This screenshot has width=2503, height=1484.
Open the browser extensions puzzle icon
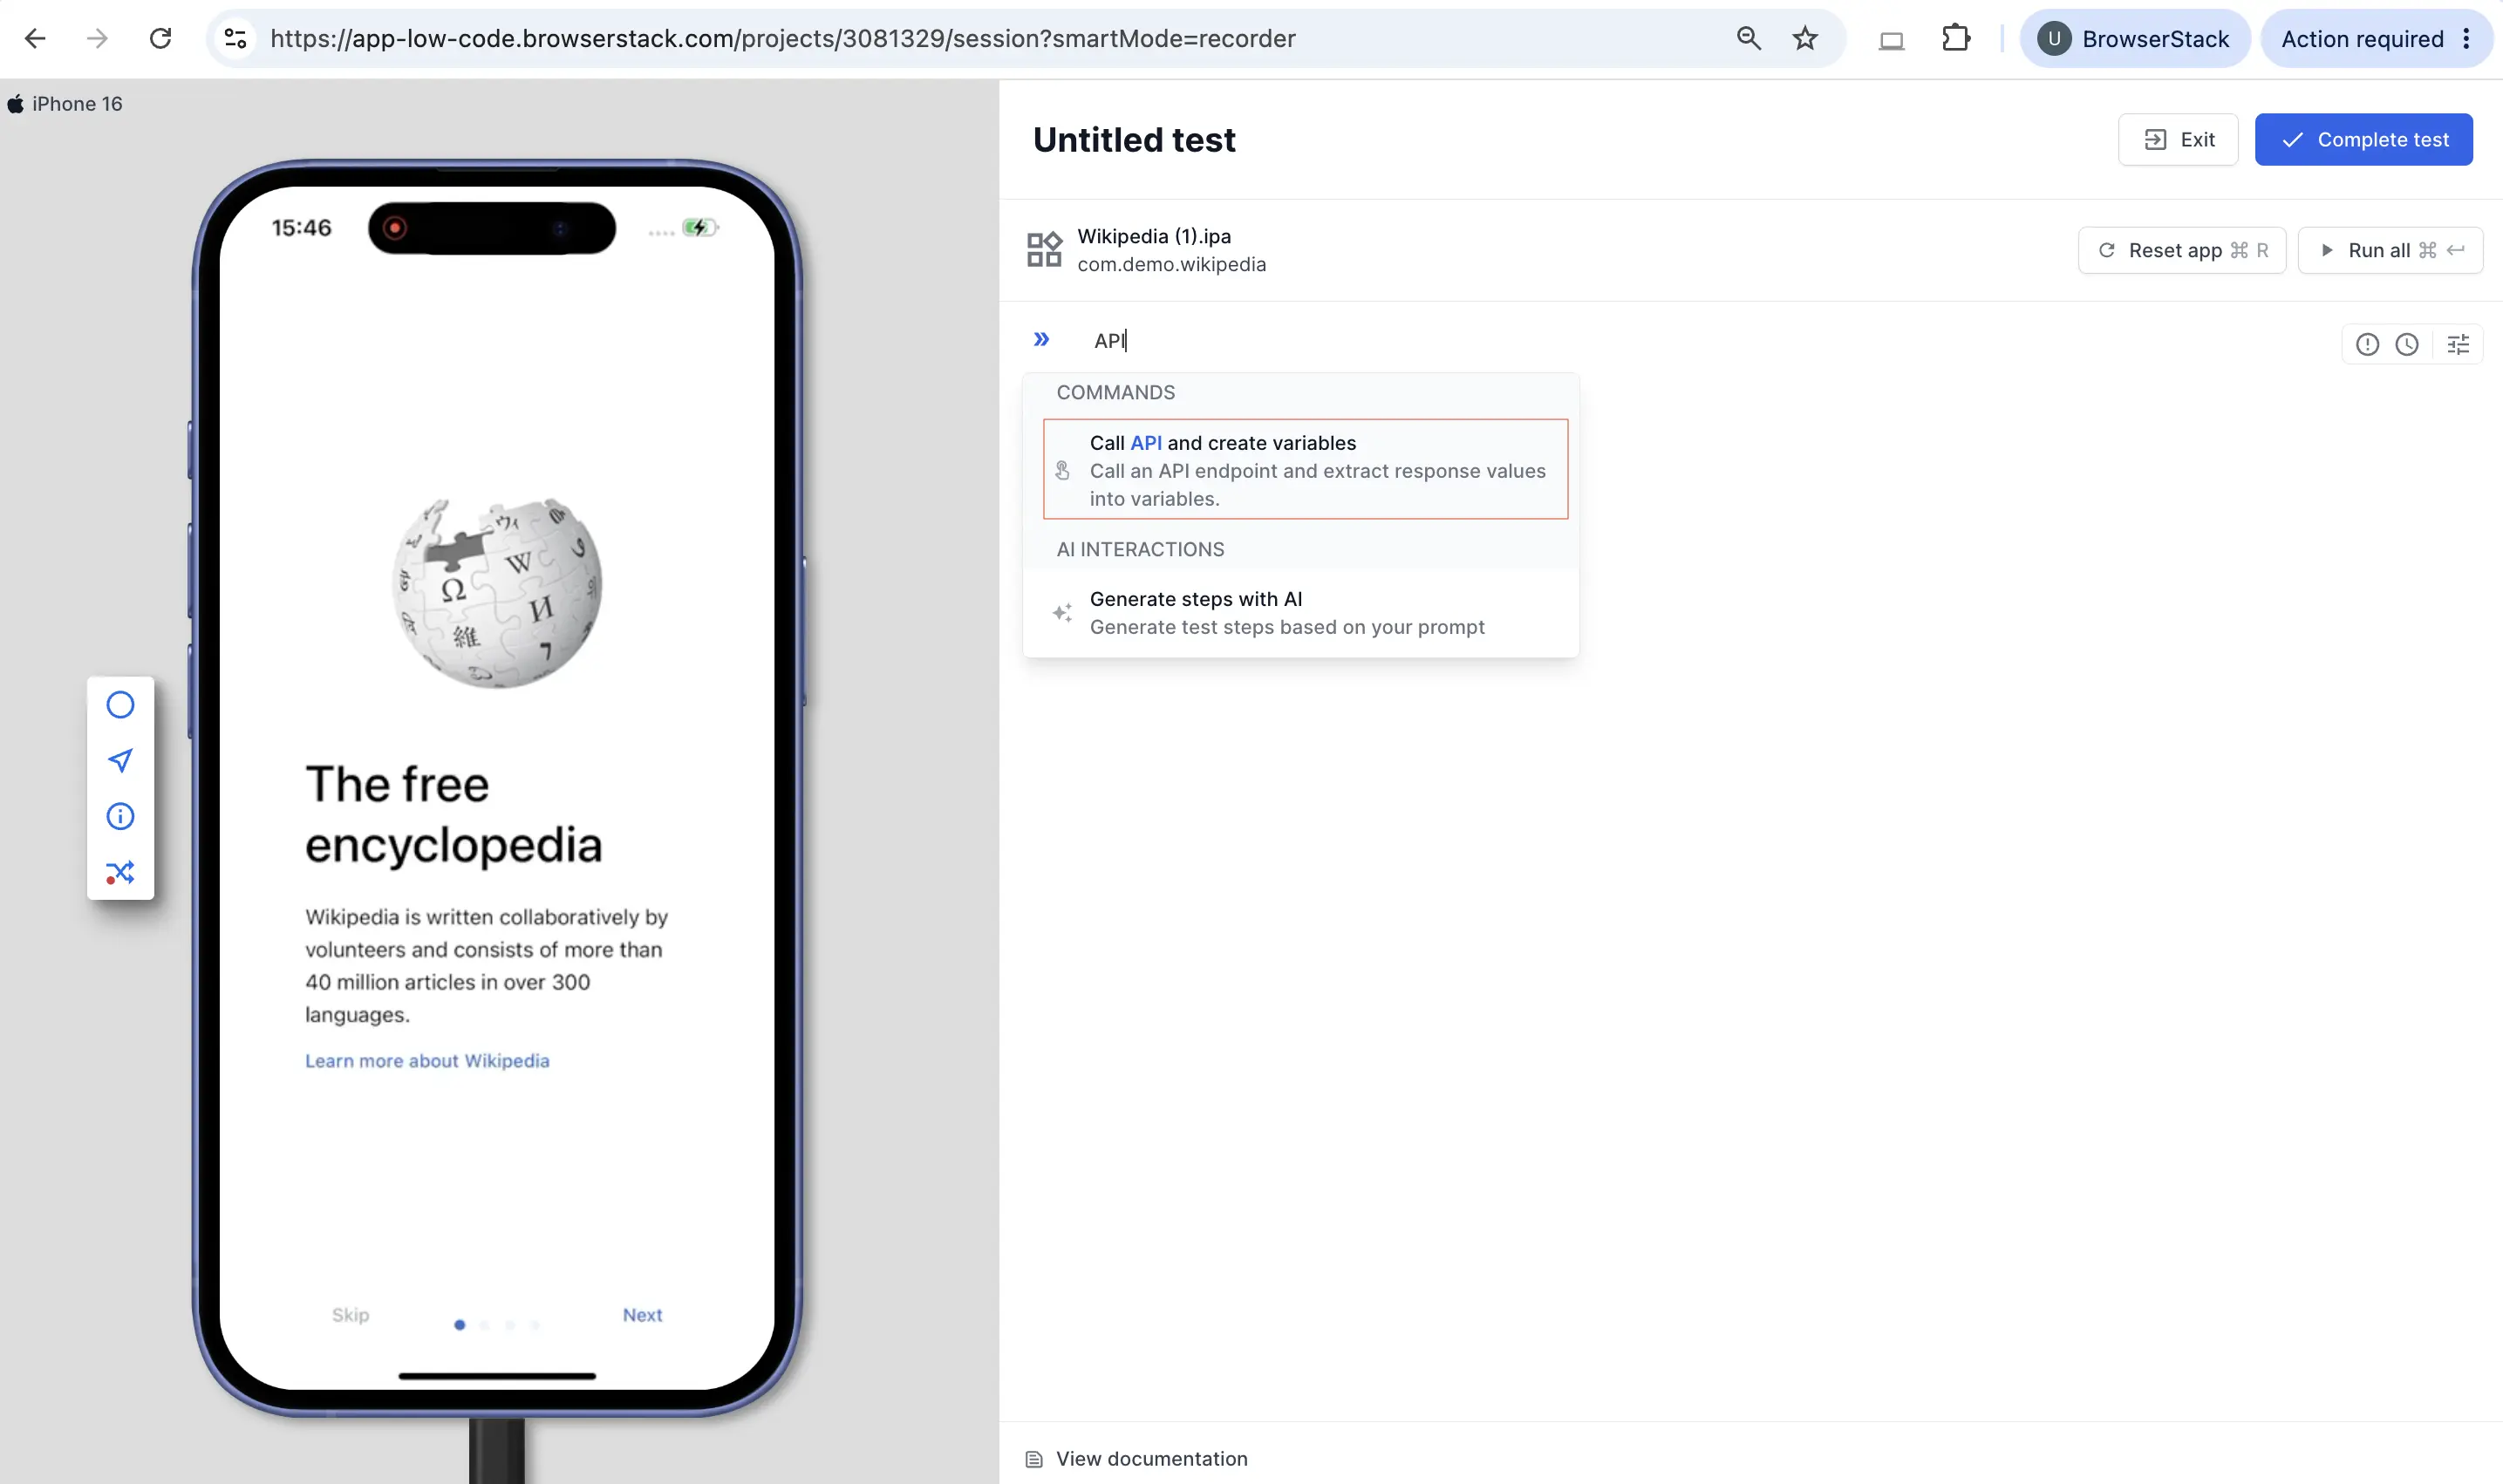point(1955,39)
